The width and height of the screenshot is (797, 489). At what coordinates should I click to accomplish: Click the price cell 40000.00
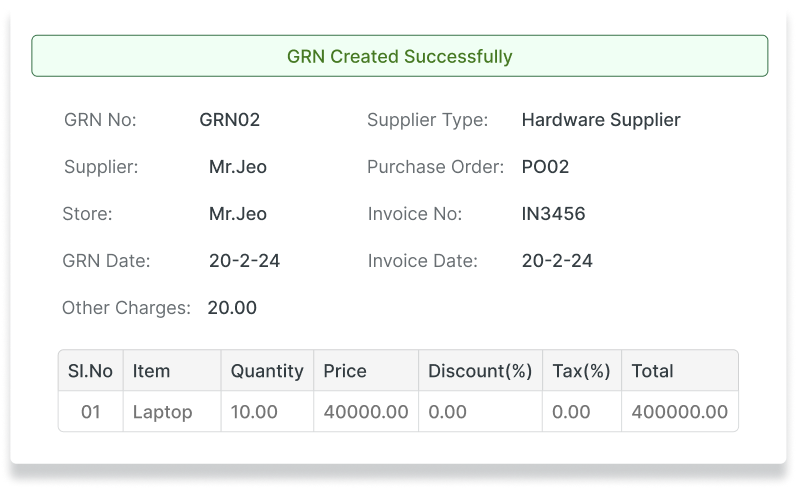366,412
